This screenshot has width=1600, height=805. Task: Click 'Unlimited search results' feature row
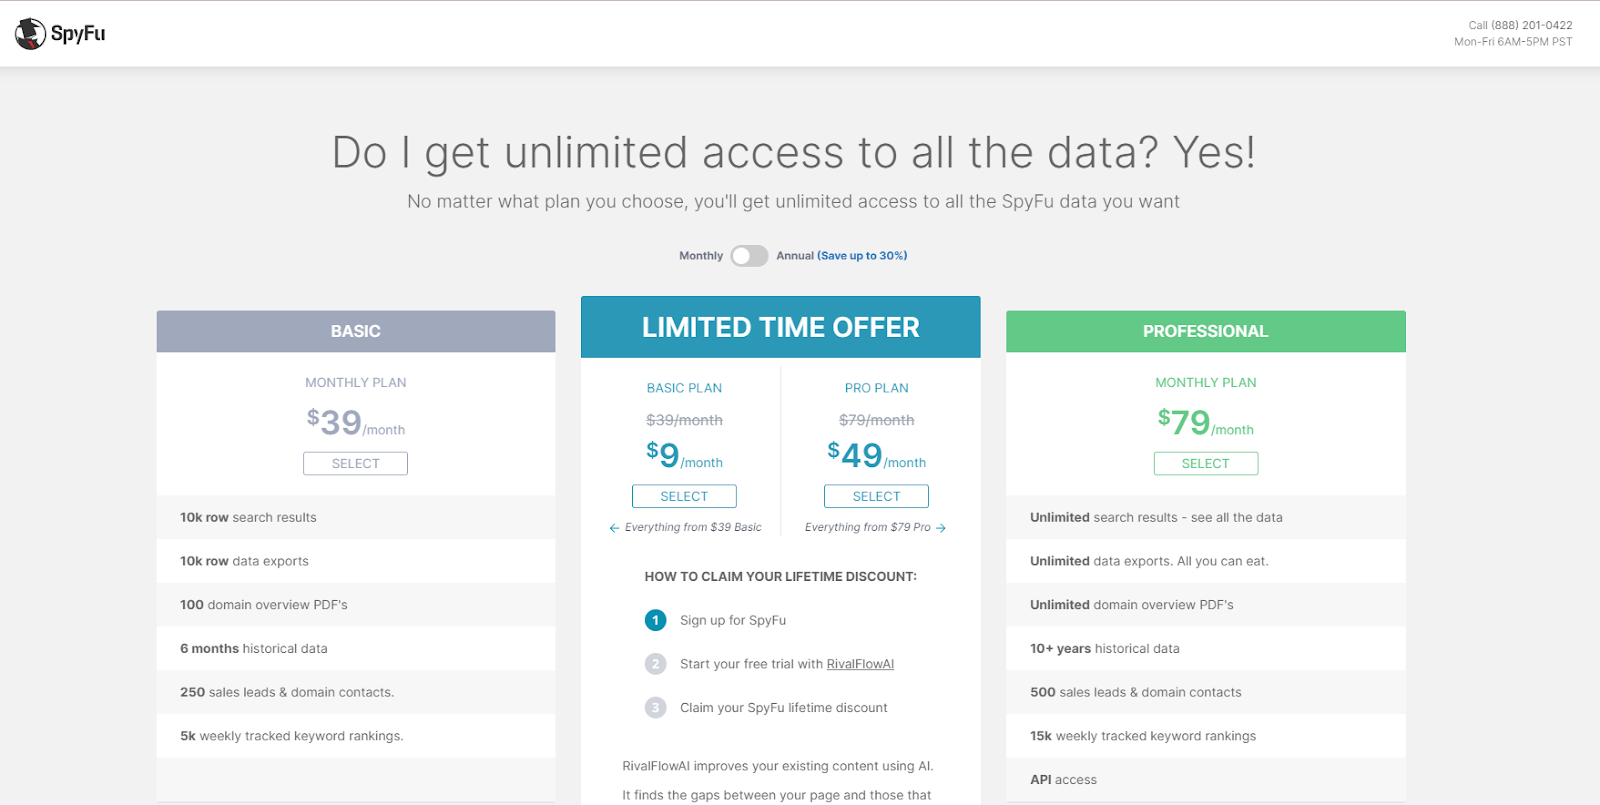point(1206,517)
